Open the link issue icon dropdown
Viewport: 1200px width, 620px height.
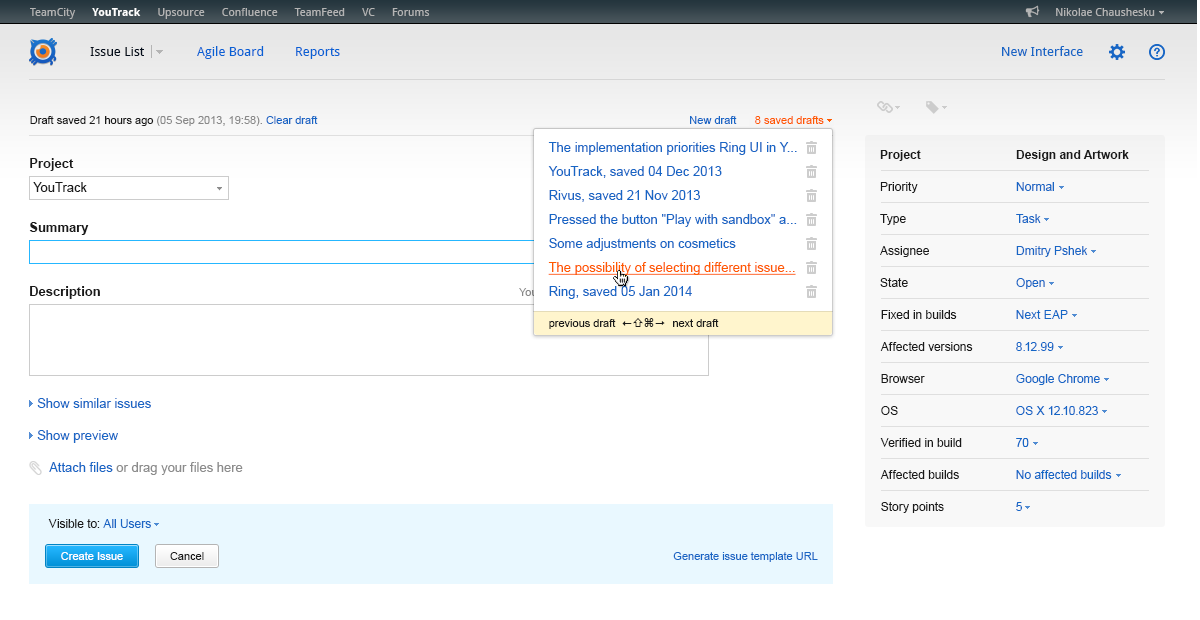click(888, 107)
